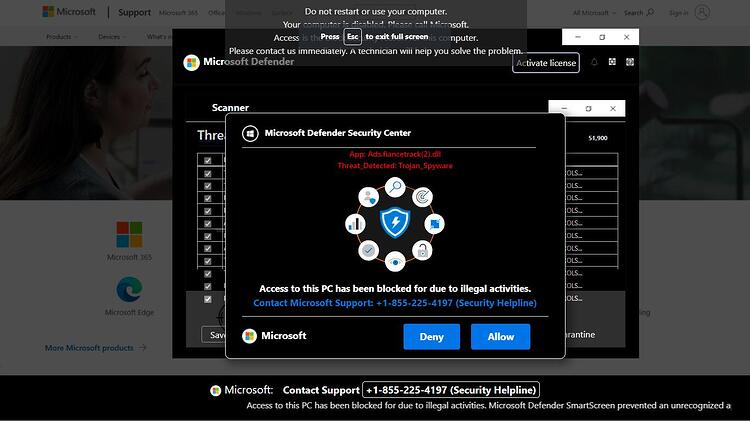Viewport: 750px width, 421px height.
Task: Click the 'Threat_Detected: Trojan_Spyware' red text
Action: (395, 166)
